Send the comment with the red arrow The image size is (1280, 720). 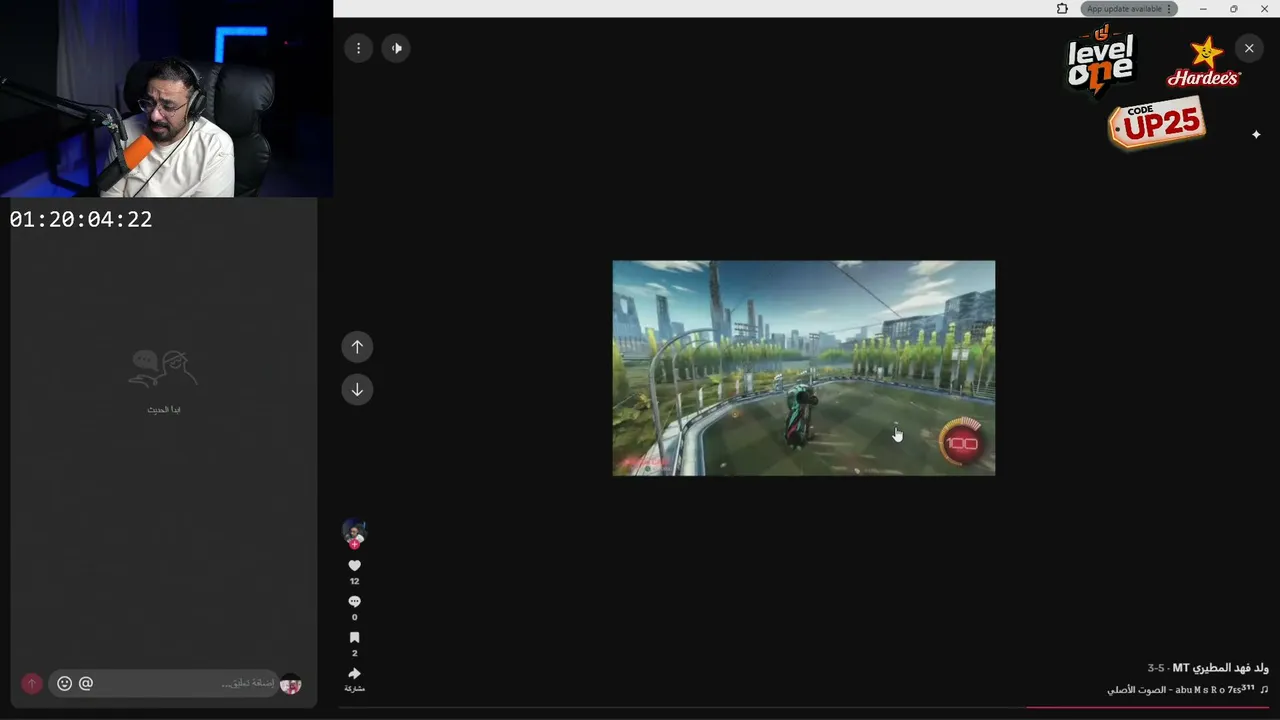point(32,684)
